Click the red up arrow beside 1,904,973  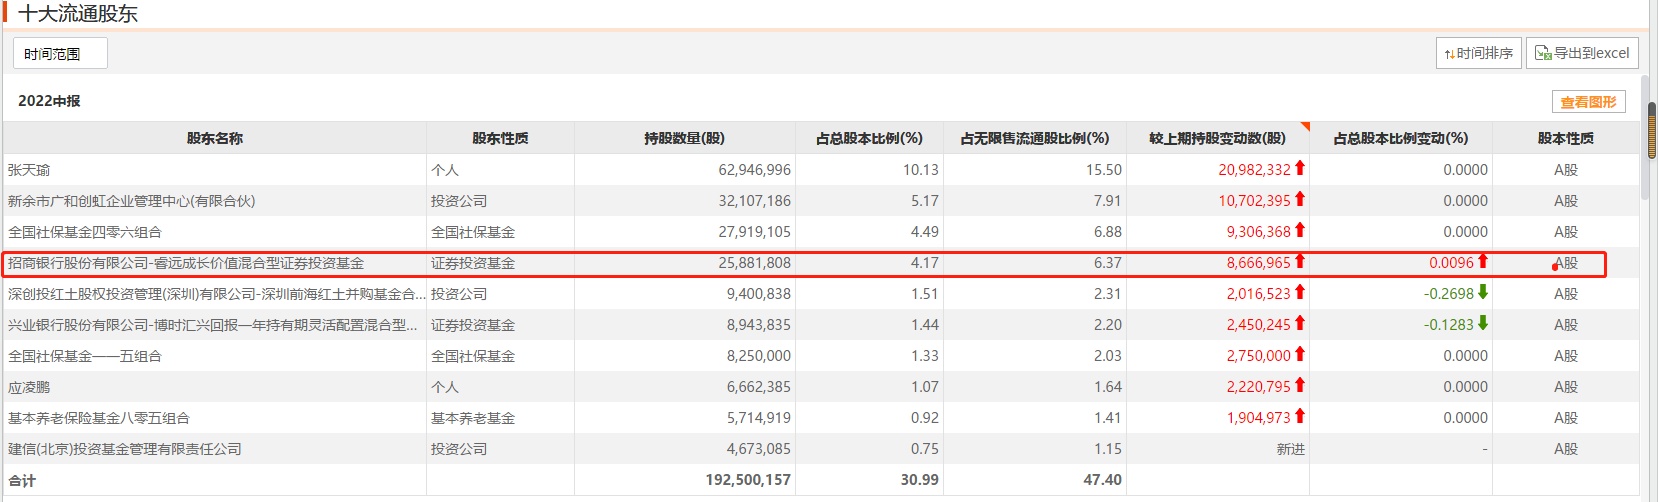pos(1300,416)
